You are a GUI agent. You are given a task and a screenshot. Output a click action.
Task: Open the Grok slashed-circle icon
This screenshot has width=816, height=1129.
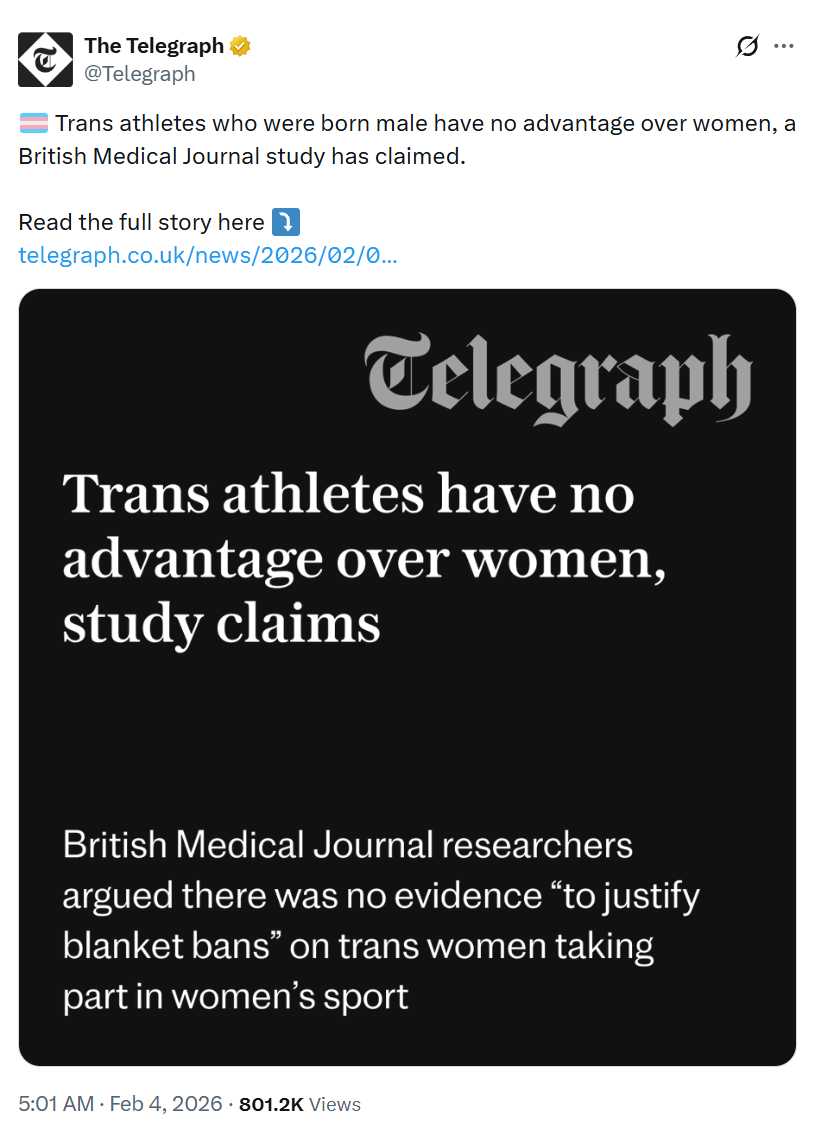click(x=746, y=46)
